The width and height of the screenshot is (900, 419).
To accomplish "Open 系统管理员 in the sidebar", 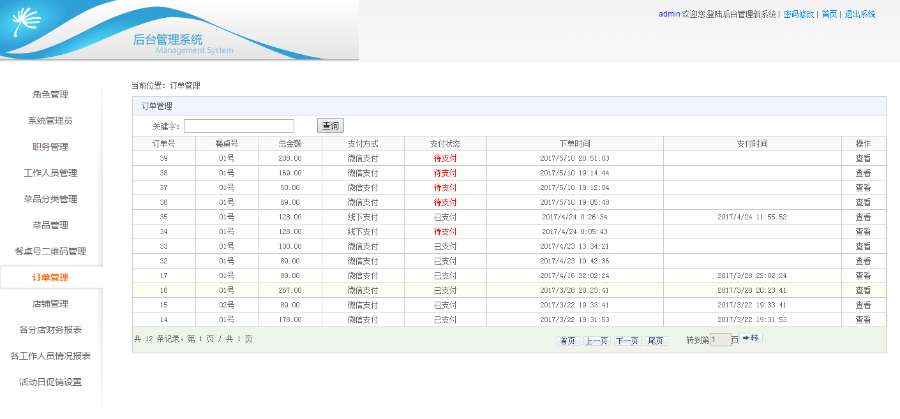I will [51, 121].
